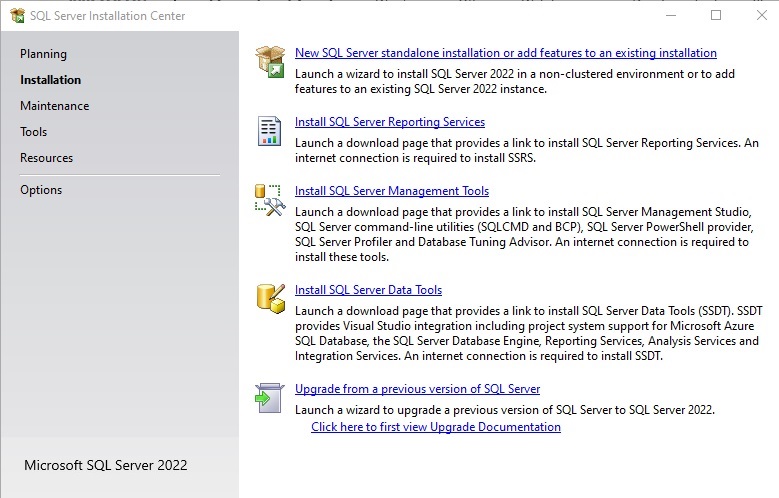Click Install SQL Server Management Tools link
779x498 pixels.
point(392,191)
